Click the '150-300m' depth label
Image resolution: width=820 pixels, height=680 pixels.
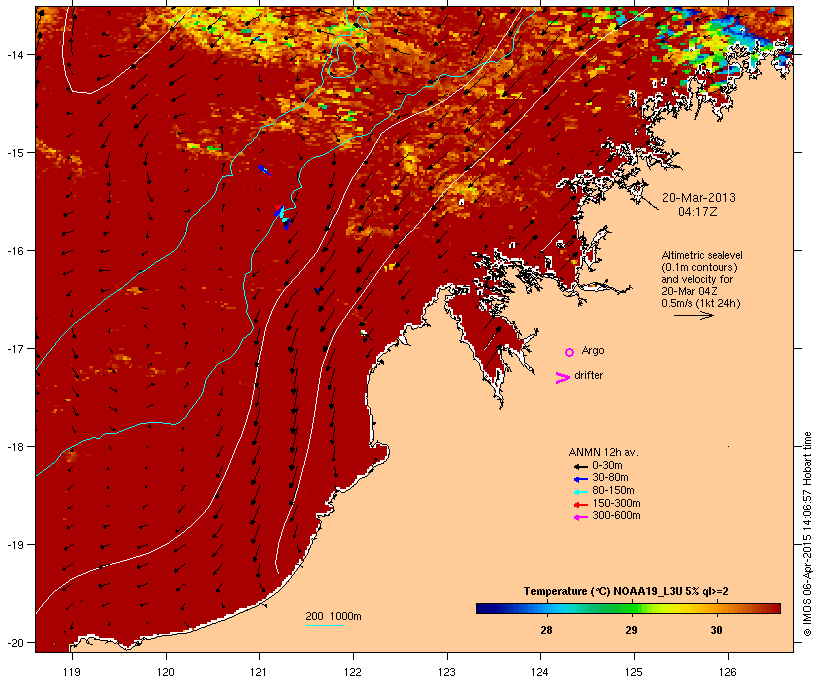(x=616, y=503)
